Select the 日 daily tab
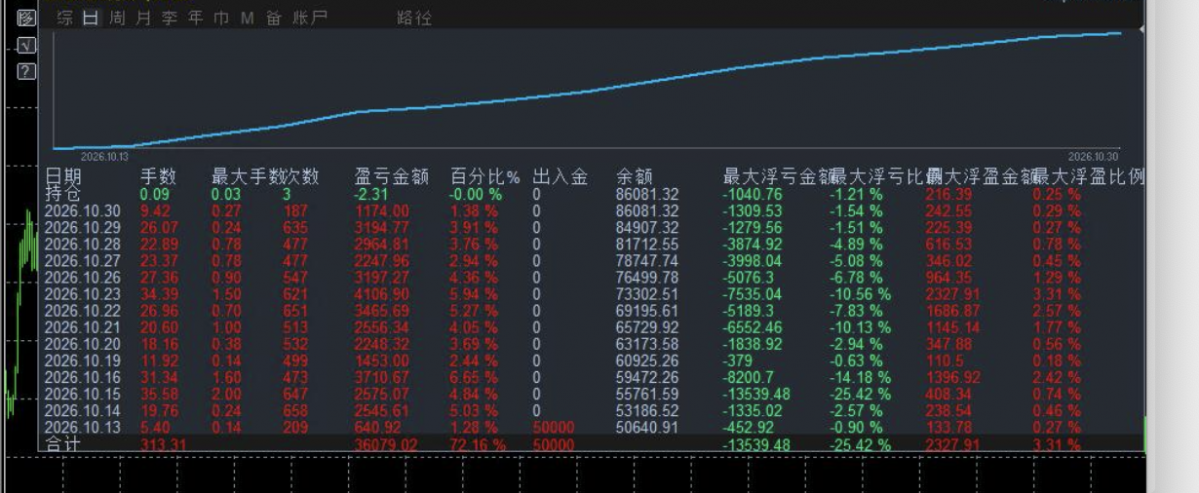The width and height of the screenshot is (1199, 493). click(x=91, y=18)
